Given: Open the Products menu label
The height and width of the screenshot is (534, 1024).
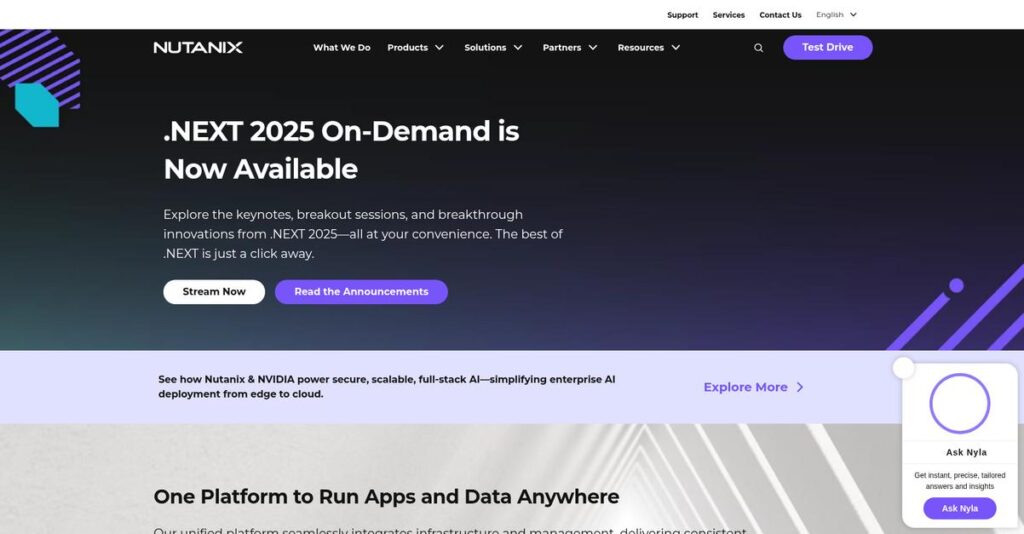Looking at the screenshot, I should (x=408, y=48).
